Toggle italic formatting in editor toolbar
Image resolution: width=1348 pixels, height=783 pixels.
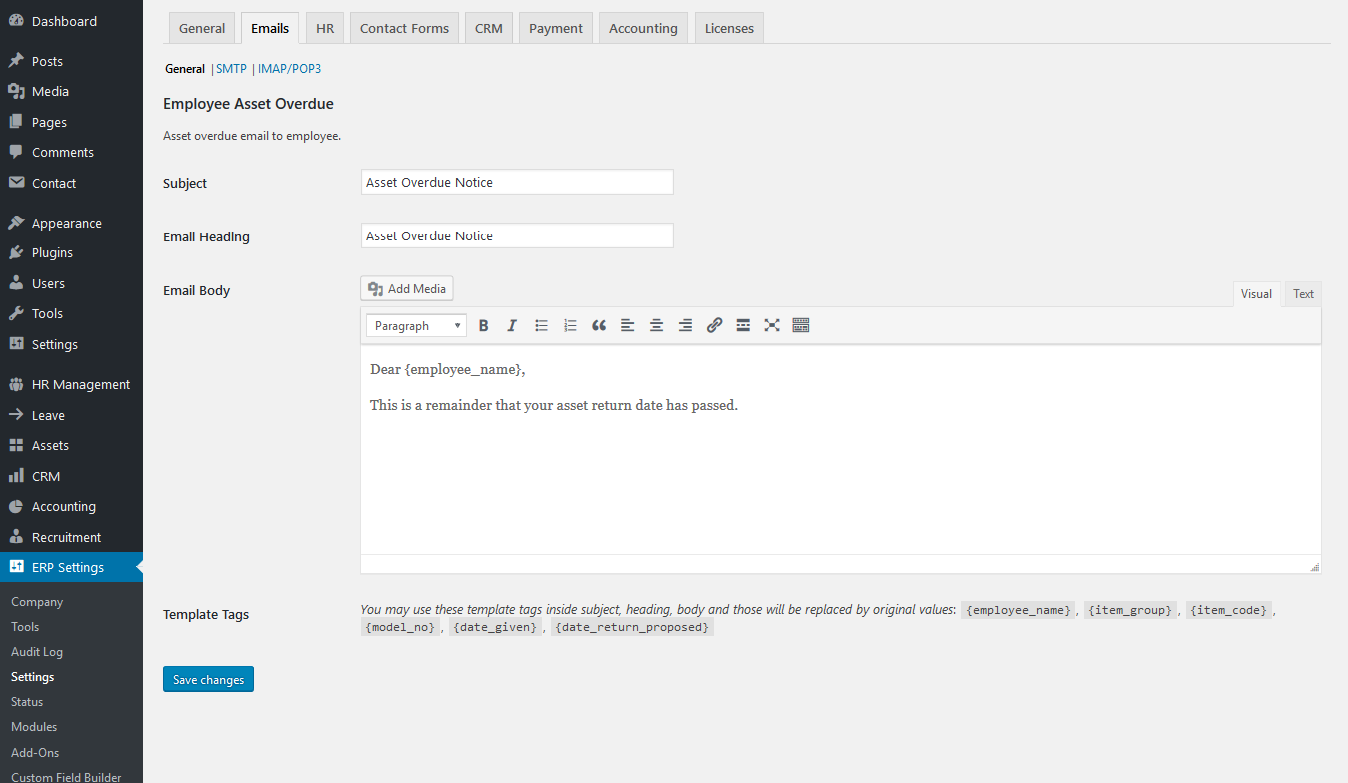tap(512, 325)
